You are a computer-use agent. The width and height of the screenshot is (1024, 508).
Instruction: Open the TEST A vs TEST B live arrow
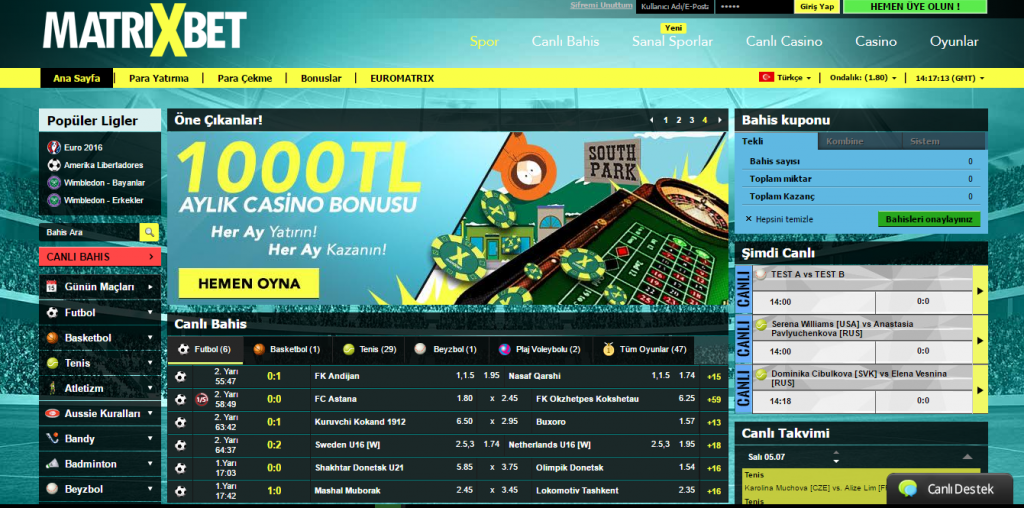click(980, 291)
